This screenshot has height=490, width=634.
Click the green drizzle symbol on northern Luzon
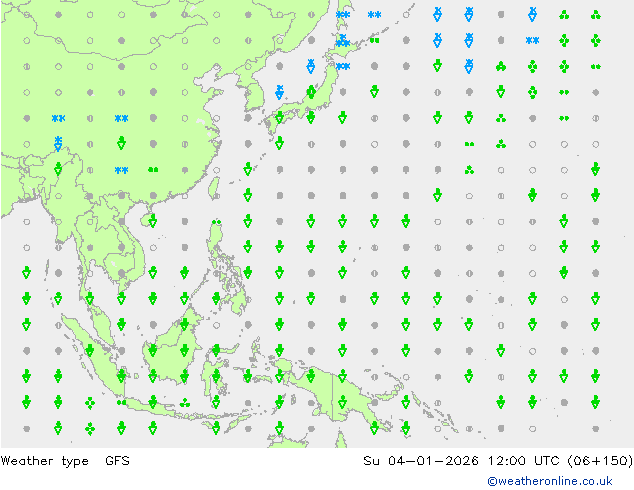(x=217, y=222)
